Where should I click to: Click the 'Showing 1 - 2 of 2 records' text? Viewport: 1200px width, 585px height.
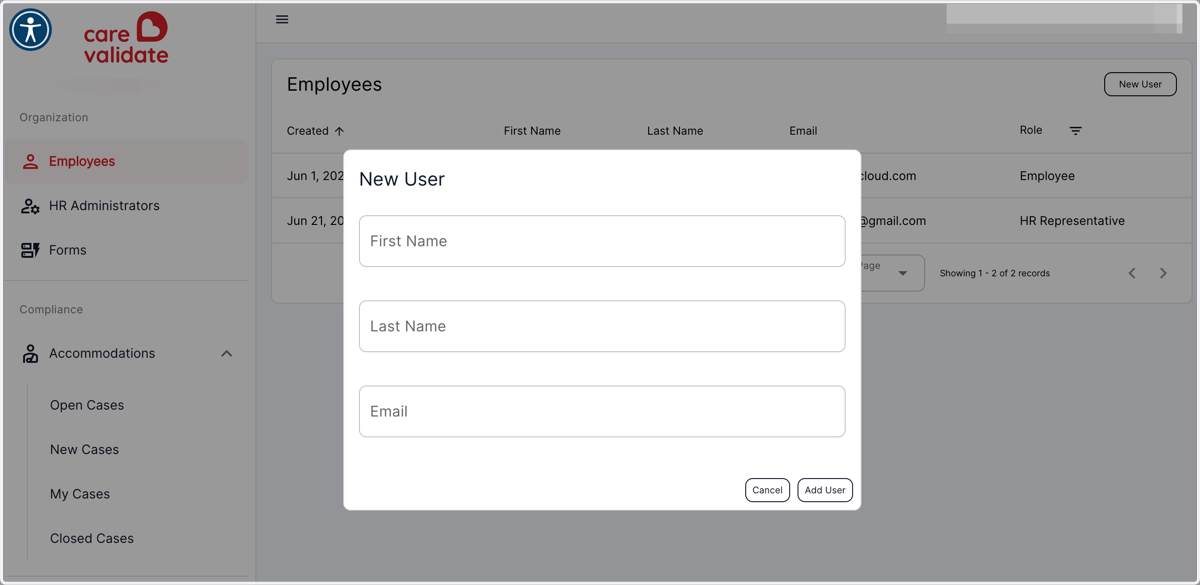point(995,273)
